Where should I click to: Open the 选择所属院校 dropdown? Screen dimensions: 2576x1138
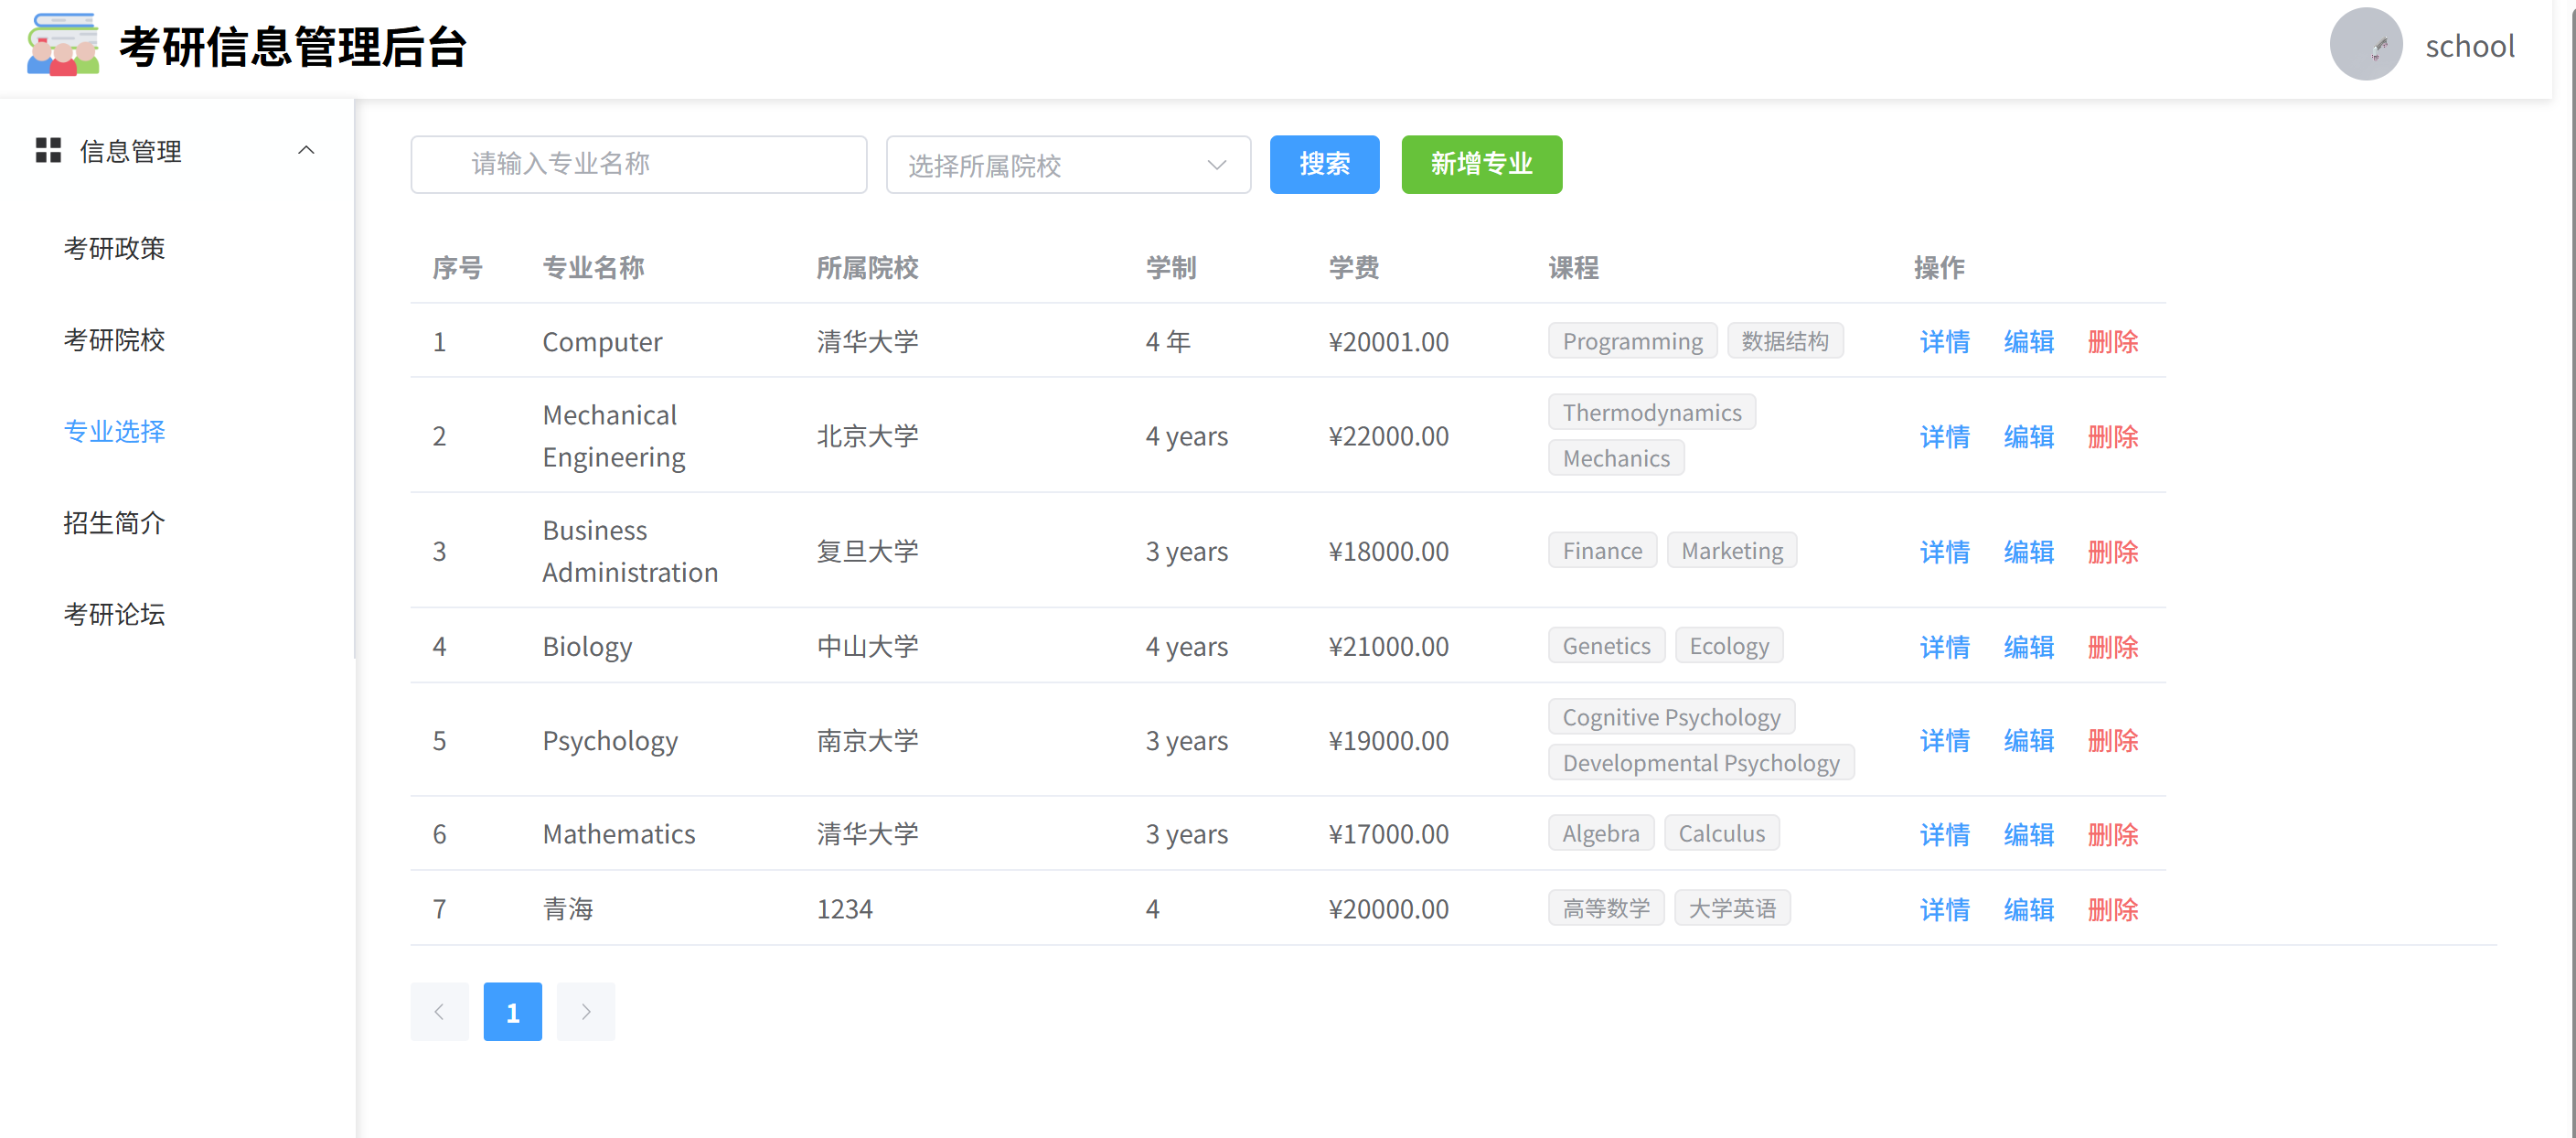(x=1067, y=165)
